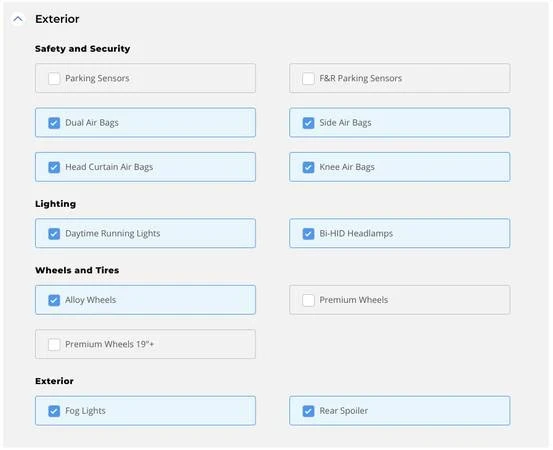Collapse the Exterior section chevron
The width and height of the screenshot is (553, 450).
tap(18, 19)
